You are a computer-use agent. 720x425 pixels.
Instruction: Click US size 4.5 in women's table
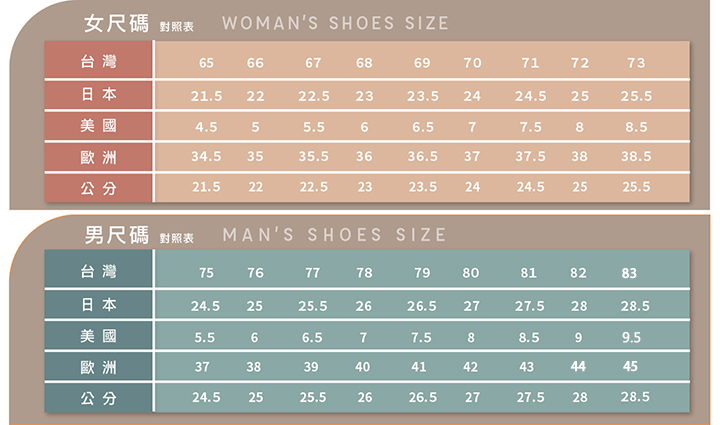pos(206,127)
